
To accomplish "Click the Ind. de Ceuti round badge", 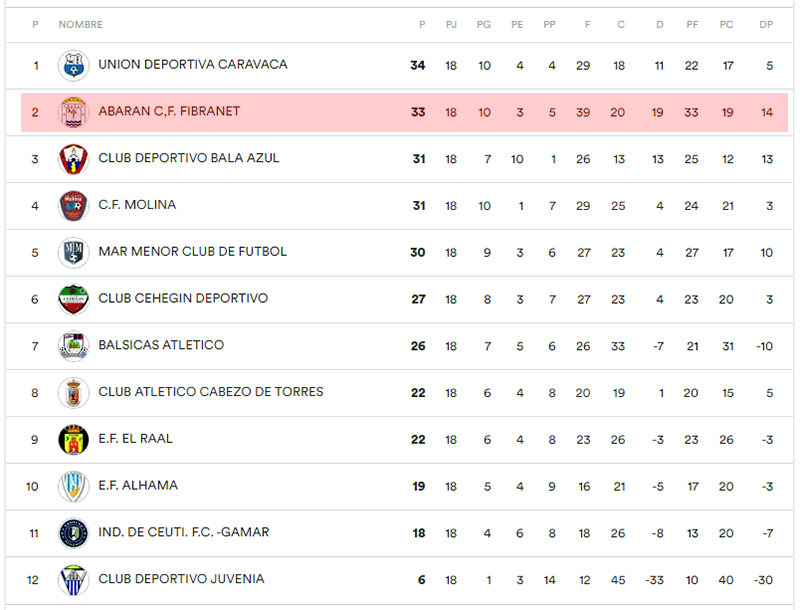I will 73,533.
